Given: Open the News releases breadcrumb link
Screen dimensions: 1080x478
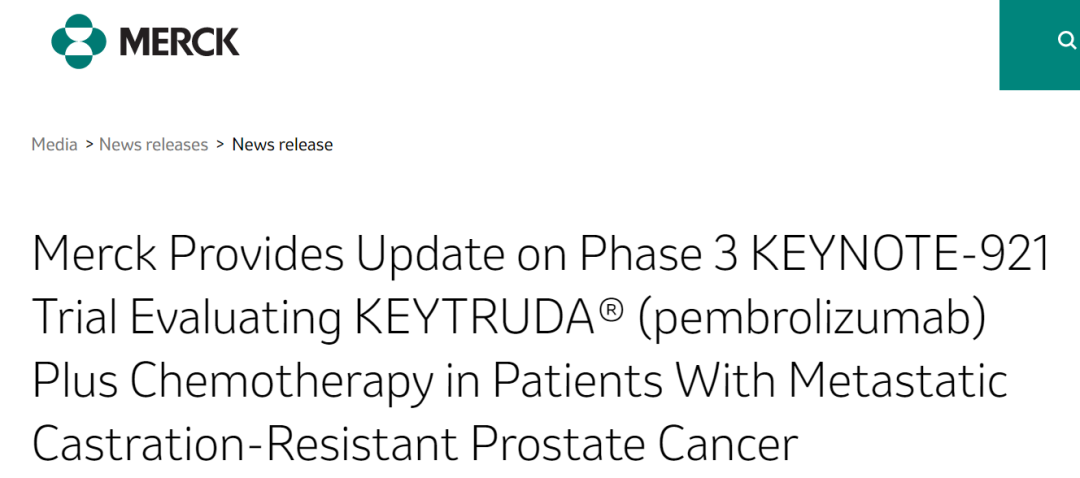Looking at the screenshot, I should (153, 144).
